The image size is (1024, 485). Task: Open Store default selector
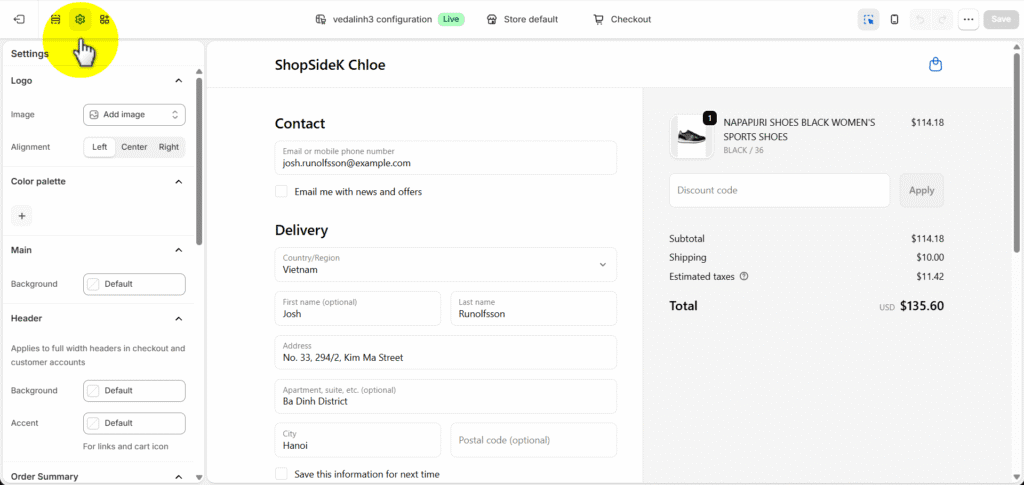click(x=522, y=20)
